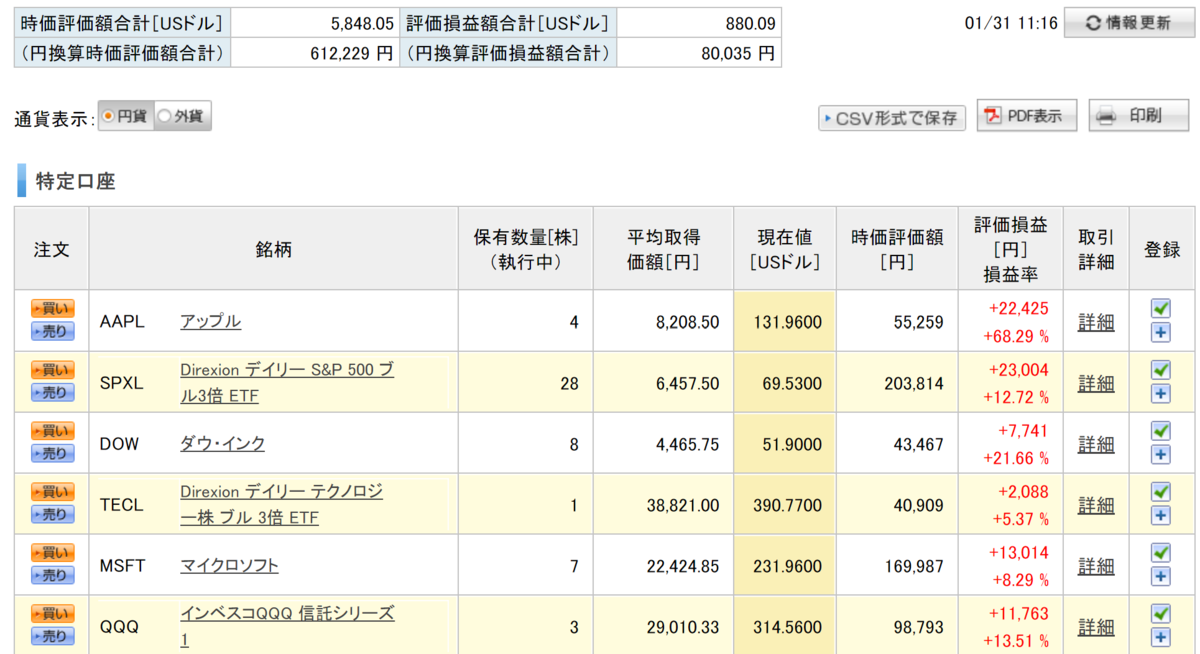Click the buy button for MSFT
The width and height of the screenshot is (1200, 654).
point(52,553)
